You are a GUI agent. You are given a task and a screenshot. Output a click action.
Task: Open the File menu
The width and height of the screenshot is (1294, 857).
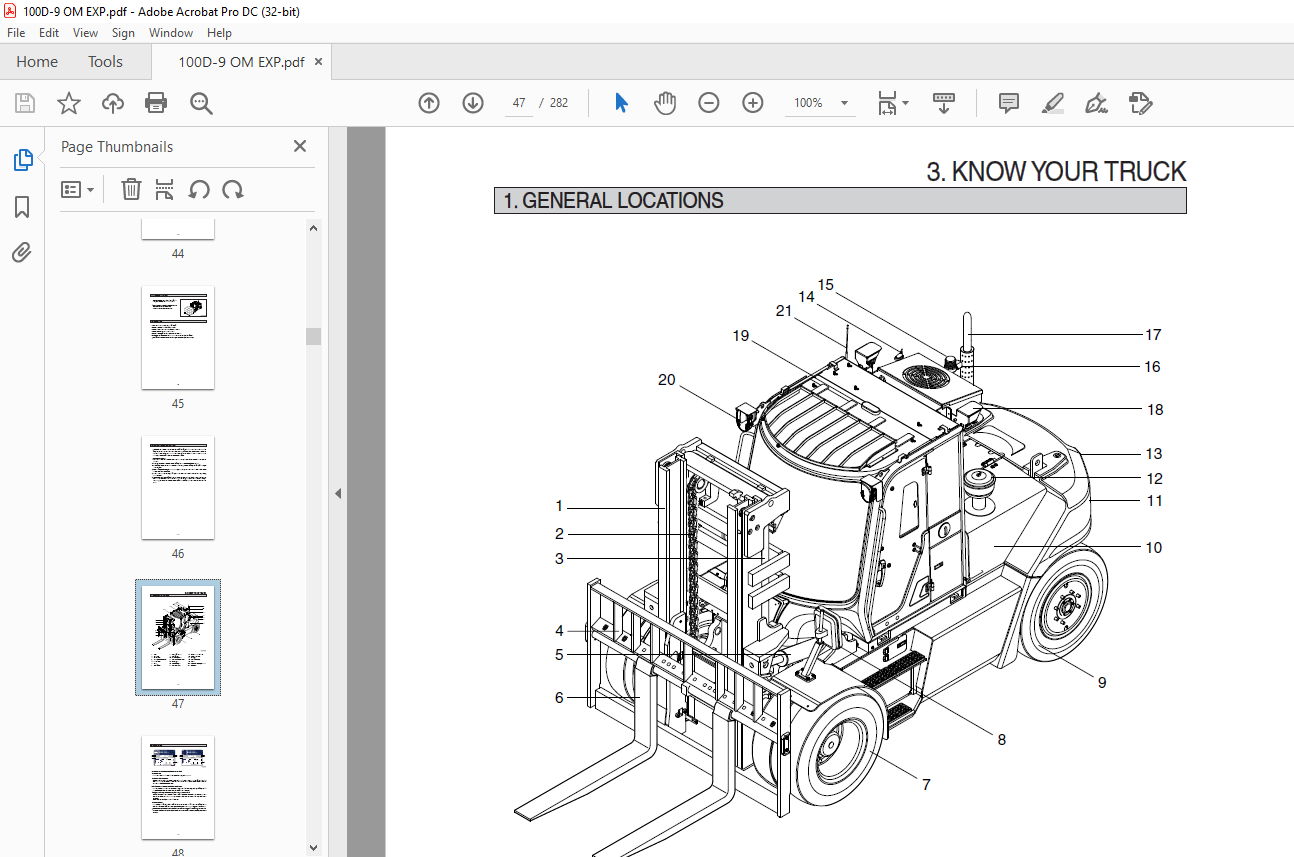pos(16,32)
